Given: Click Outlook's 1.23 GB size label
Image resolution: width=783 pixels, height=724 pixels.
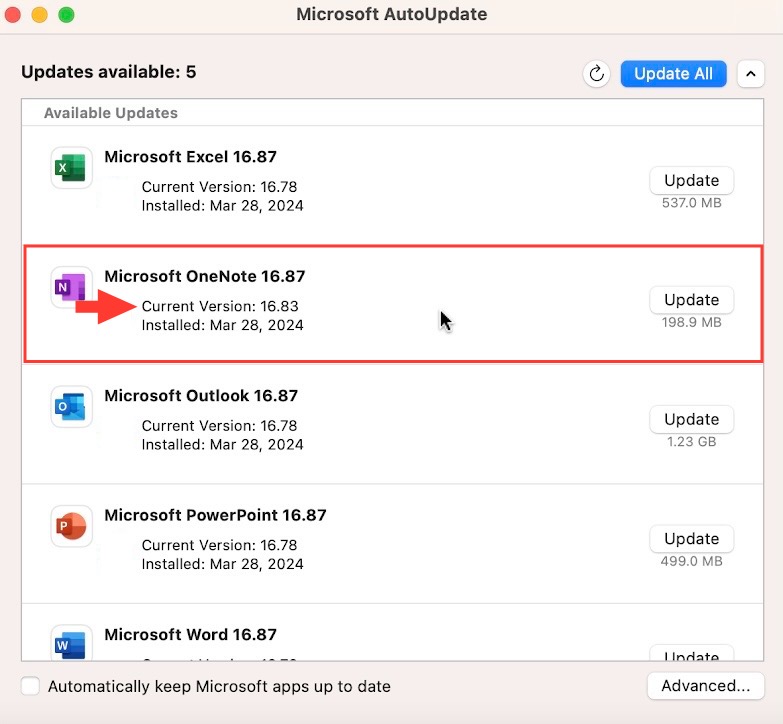Looking at the screenshot, I should [x=692, y=441].
